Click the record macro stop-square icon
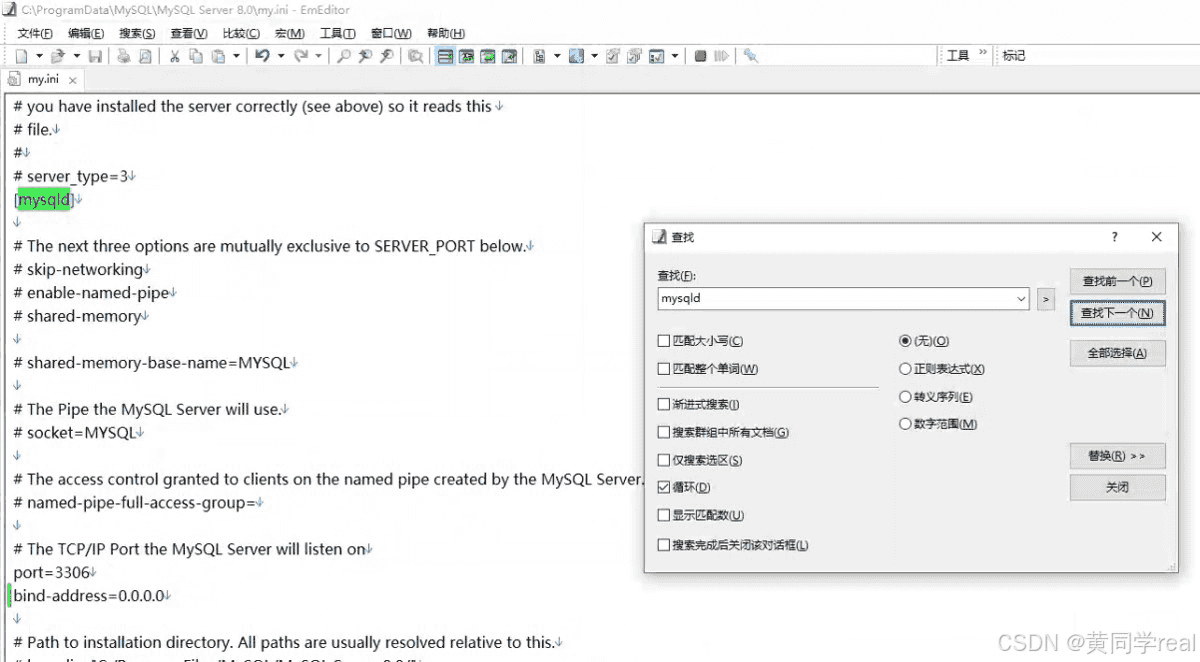The image size is (1200, 662). click(701, 56)
